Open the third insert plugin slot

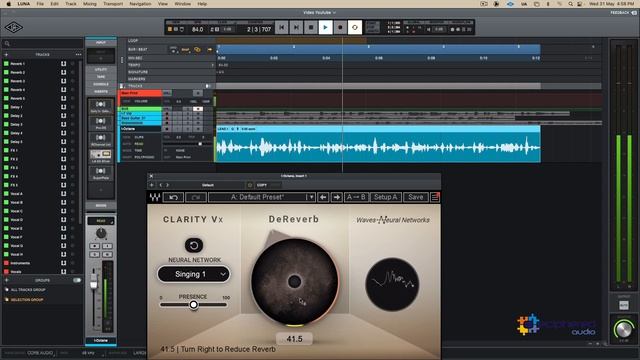click(x=101, y=140)
